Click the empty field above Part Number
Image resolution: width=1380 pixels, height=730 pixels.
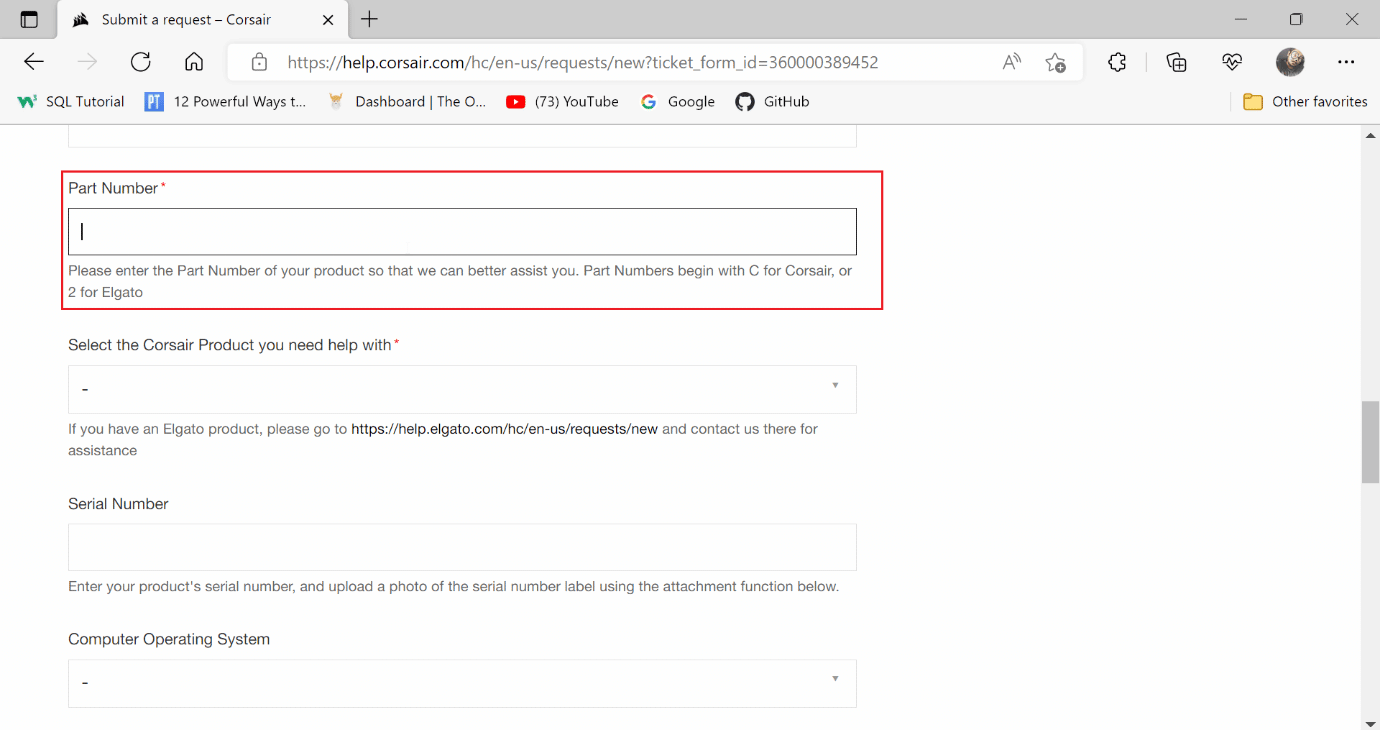(x=462, y=136)
